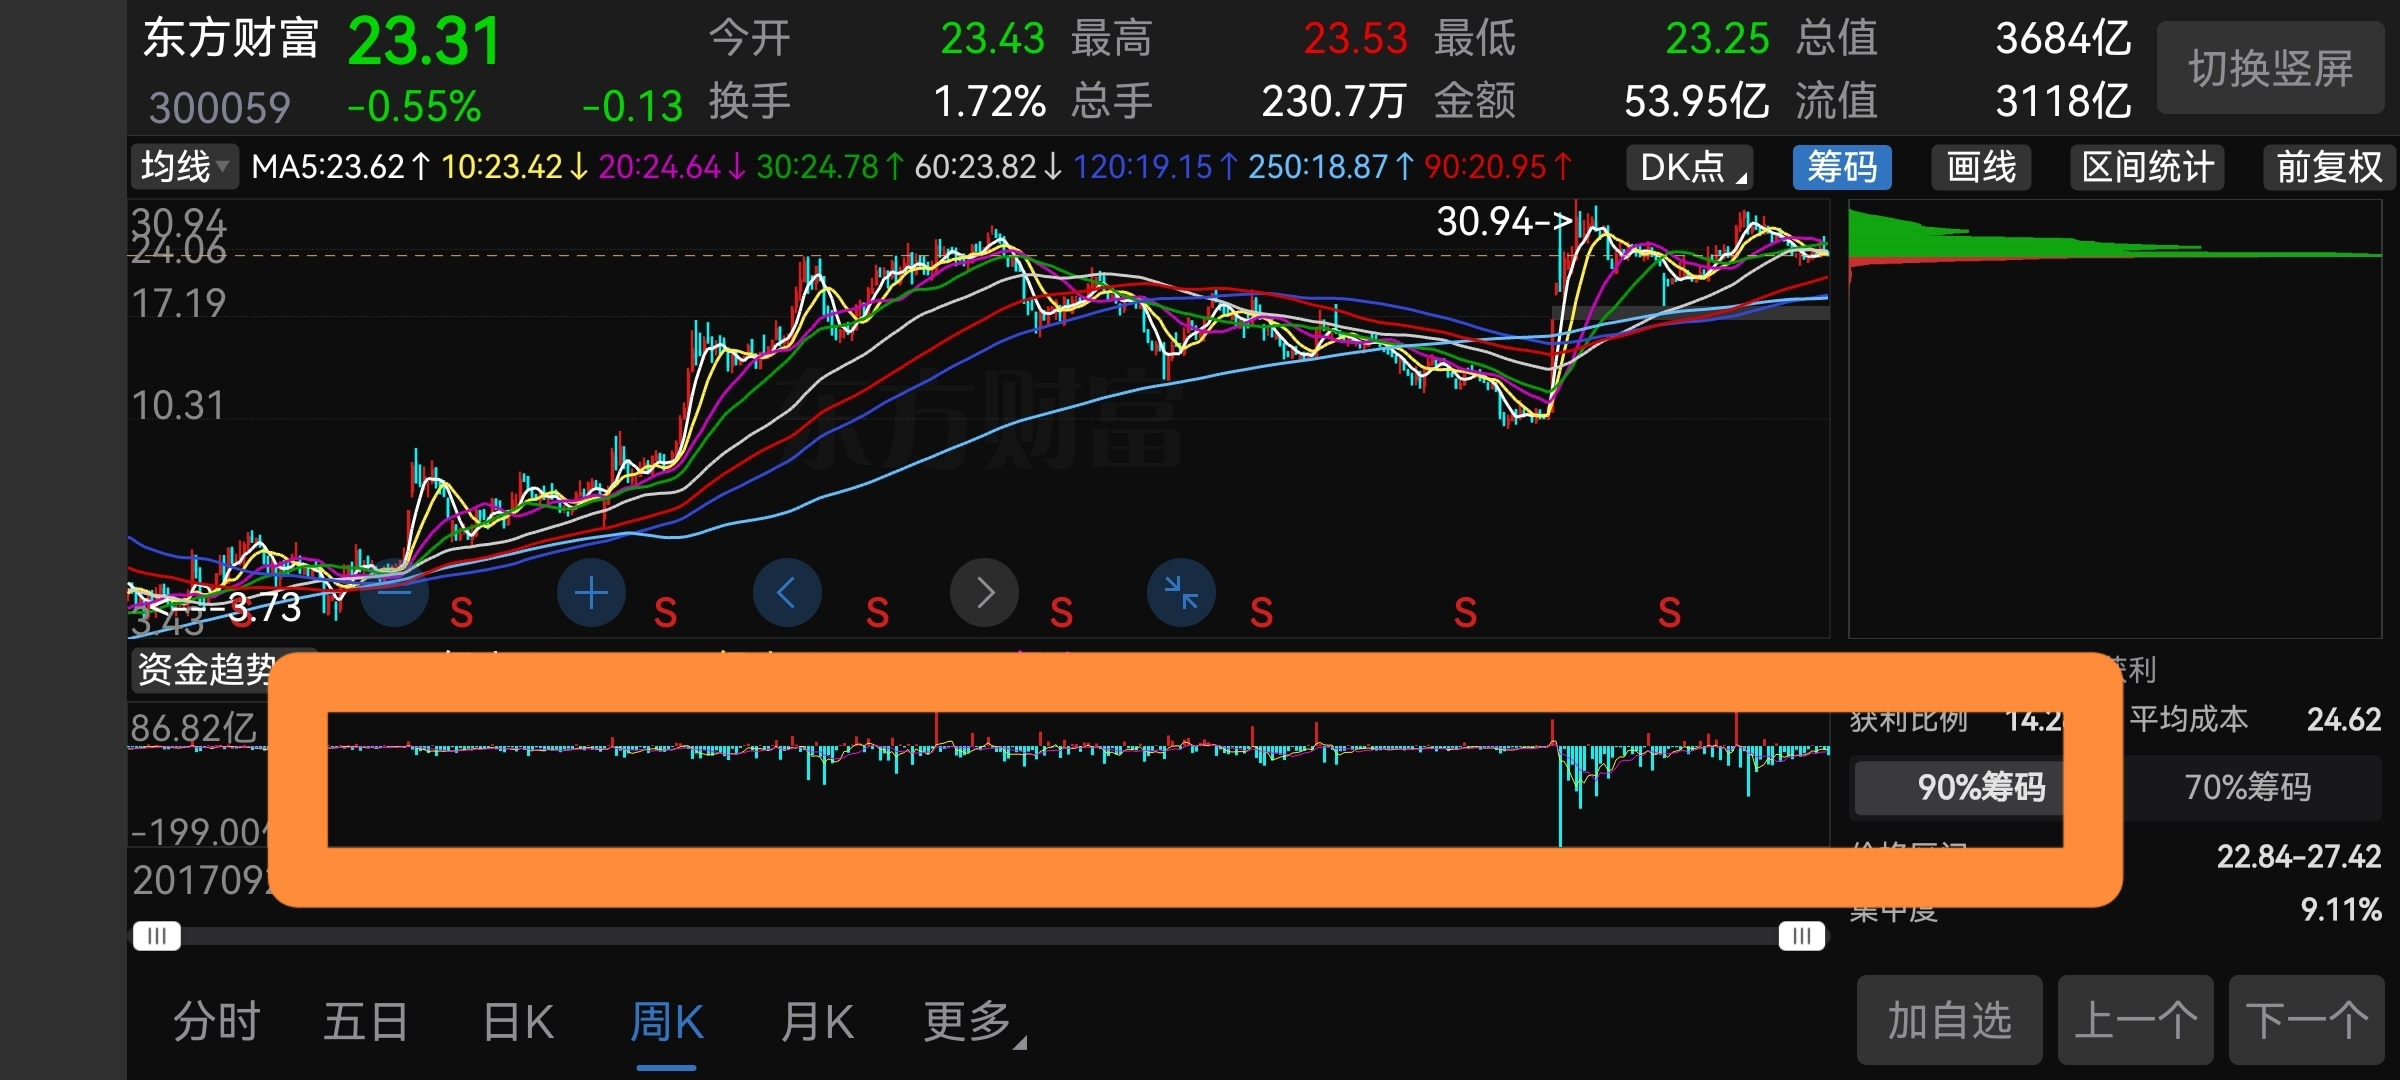Click the shrink/collapse arrows chart icon
The width and height of the screenshot is (2400, 1080).
point(1181,593)
